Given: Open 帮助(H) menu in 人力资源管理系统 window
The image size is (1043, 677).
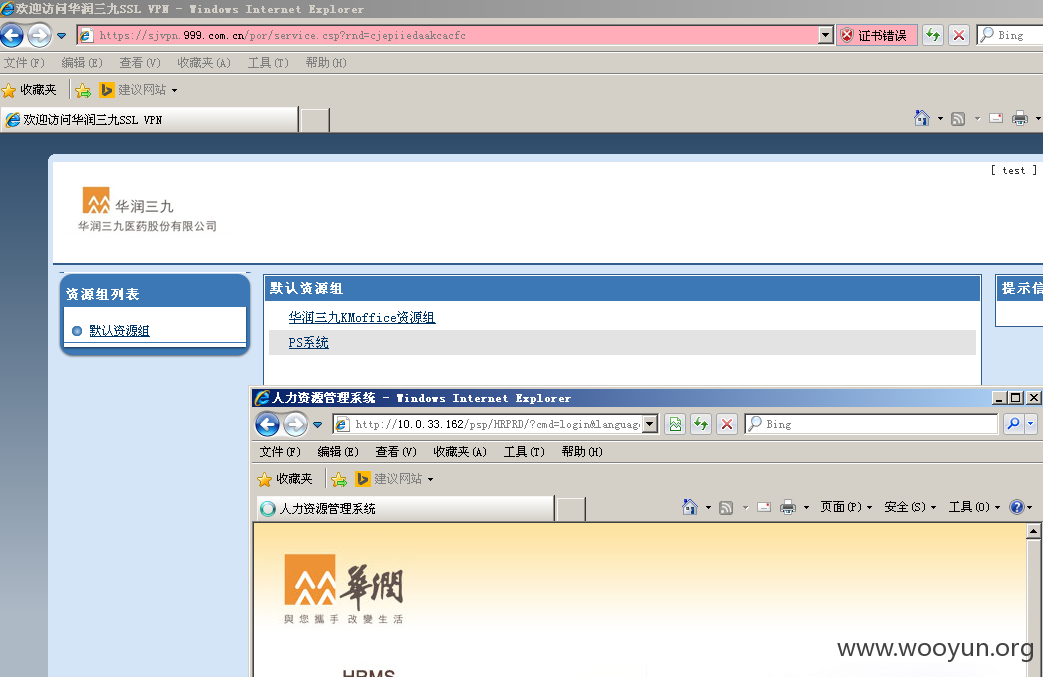Looking at the screenshot, I should click(x=582, y=452).
